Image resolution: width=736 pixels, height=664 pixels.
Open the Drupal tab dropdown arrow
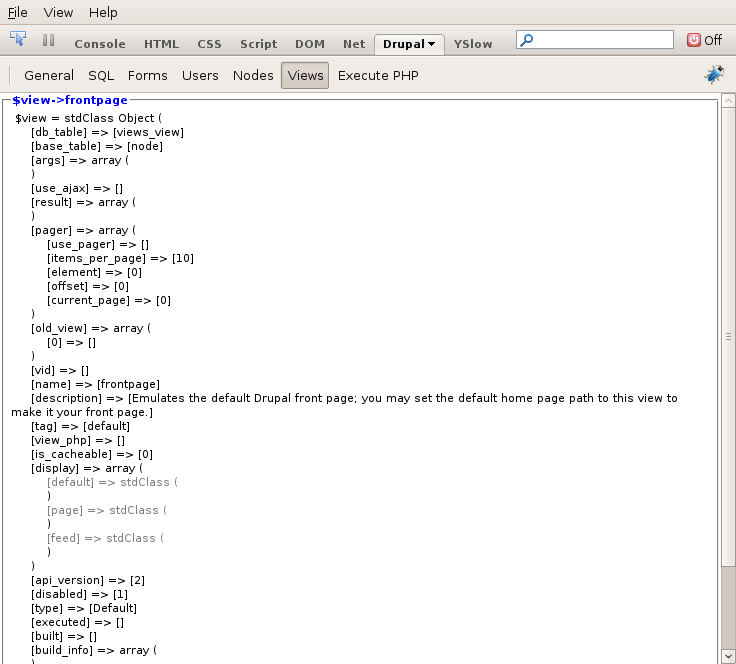pyautogui.click(x=431, y=44)
